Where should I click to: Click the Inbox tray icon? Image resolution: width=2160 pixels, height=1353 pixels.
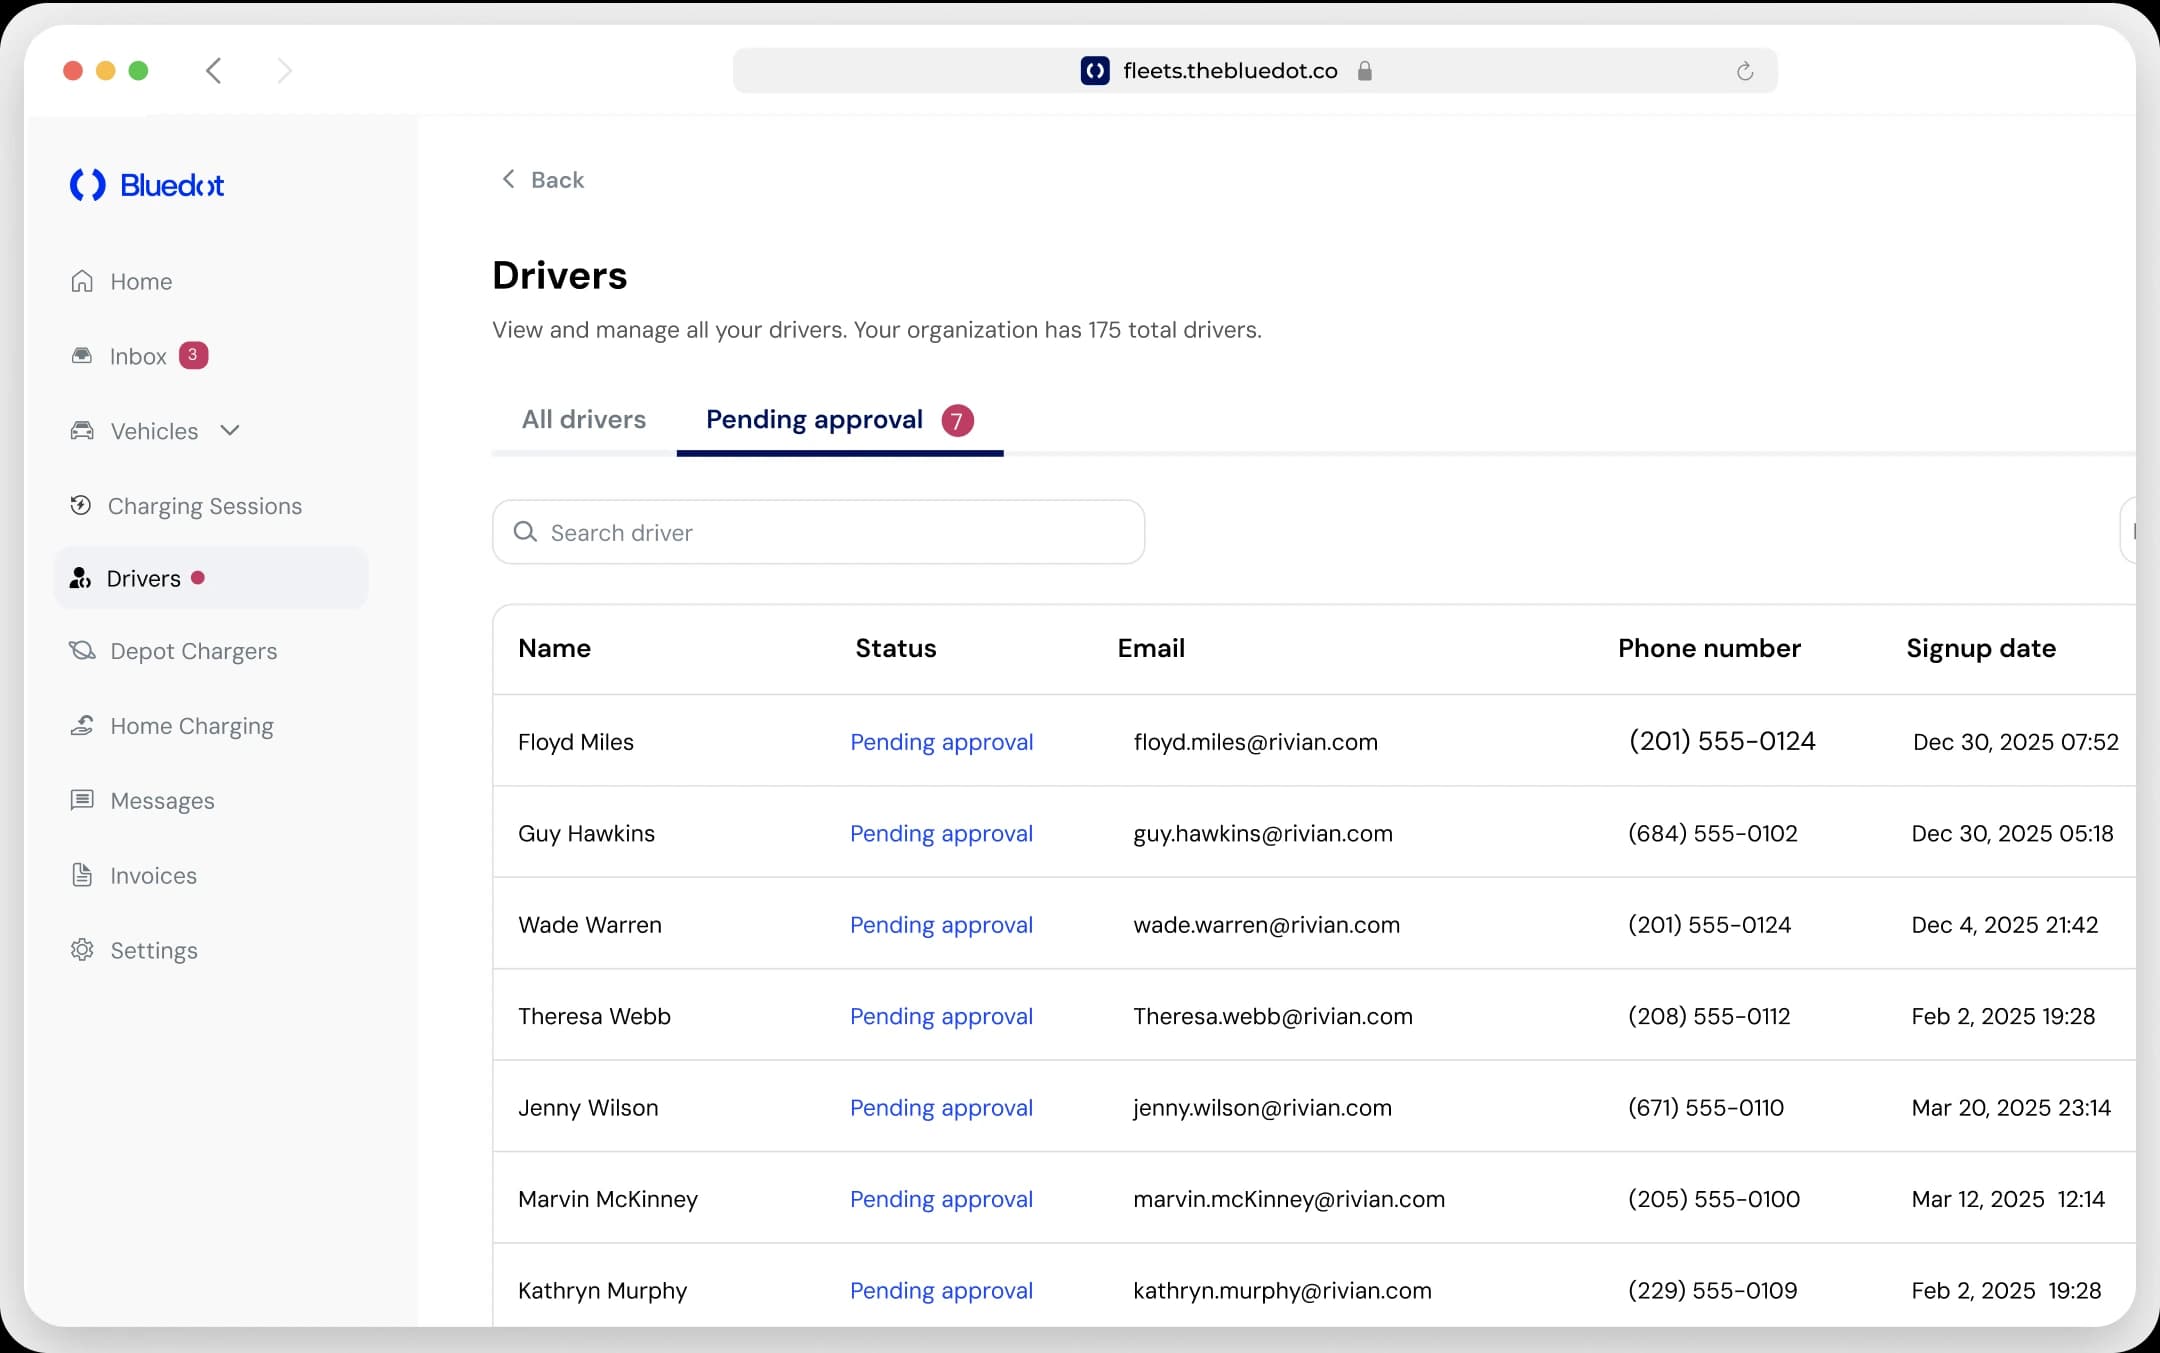coord(82,356)
